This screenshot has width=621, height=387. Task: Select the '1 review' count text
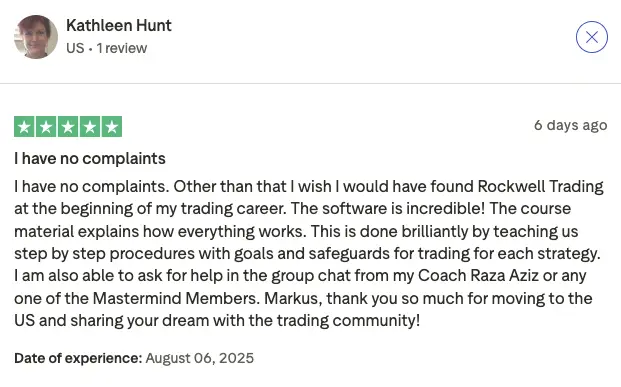tap(122, 48)
